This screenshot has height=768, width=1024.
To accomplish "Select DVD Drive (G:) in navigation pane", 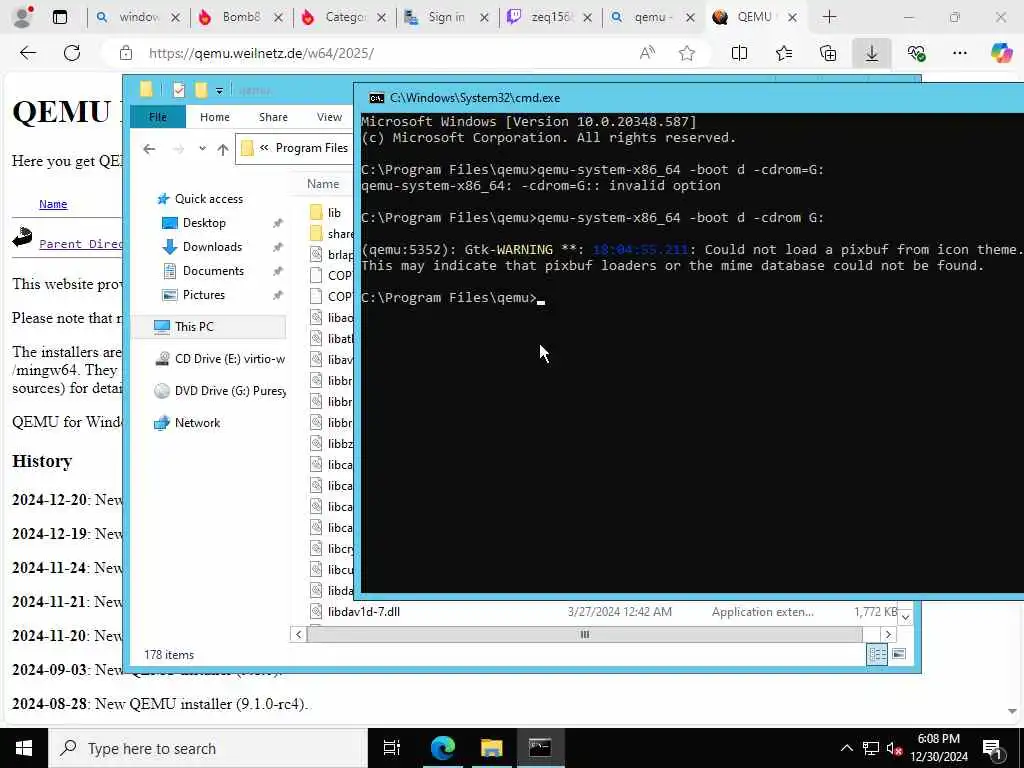I will coord(219,391).
